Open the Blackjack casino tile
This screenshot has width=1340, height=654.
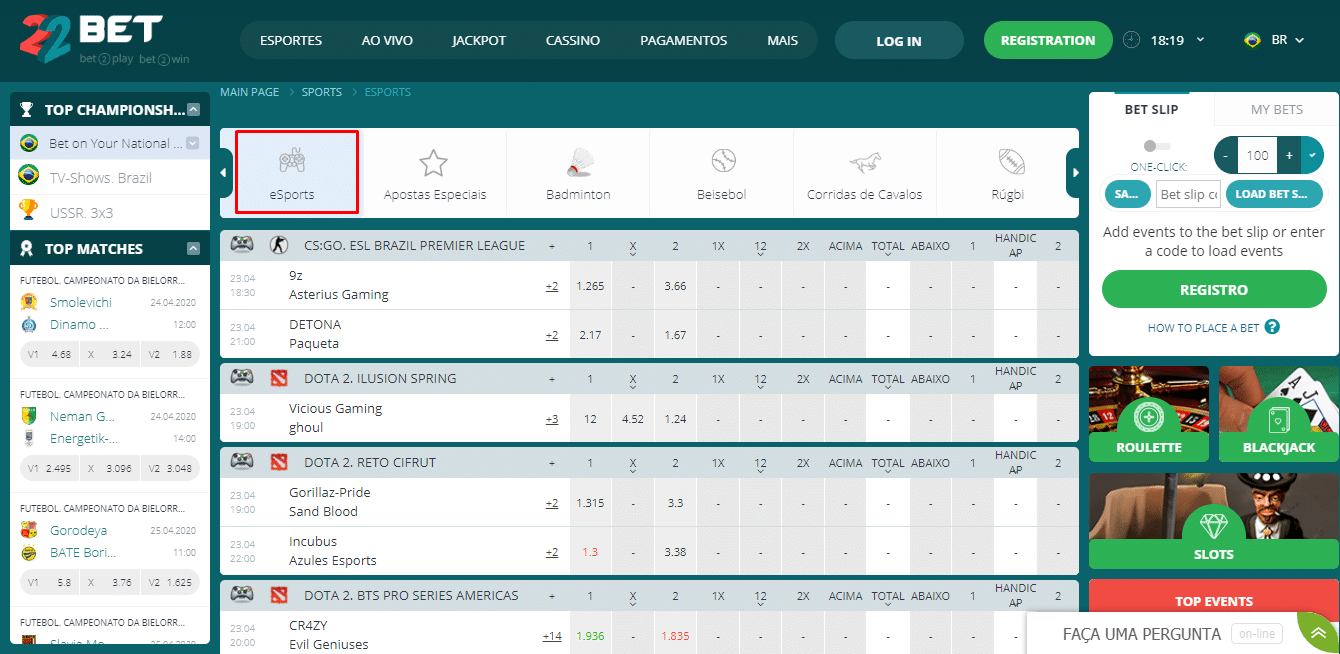[x=1279, y=414]
